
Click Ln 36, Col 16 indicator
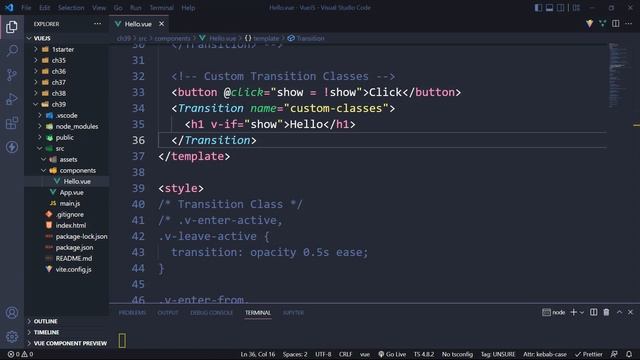pos(258,354)
